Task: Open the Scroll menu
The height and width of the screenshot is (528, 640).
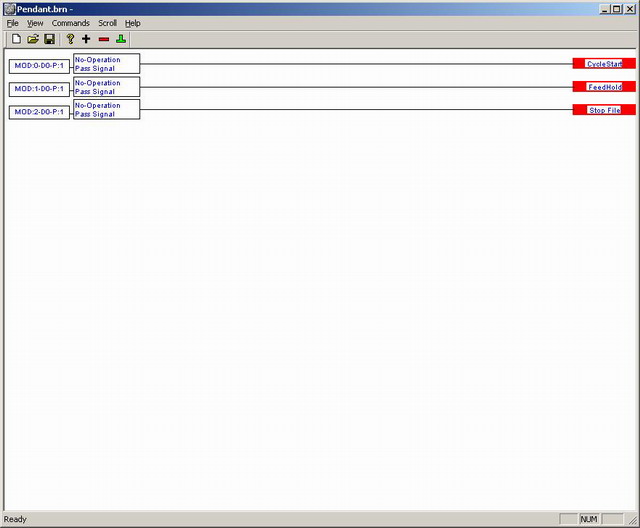Action: pos(107,23)
